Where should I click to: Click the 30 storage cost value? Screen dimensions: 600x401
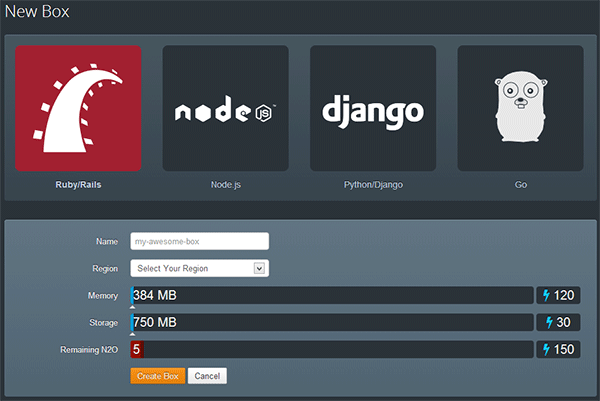(564, 323)
